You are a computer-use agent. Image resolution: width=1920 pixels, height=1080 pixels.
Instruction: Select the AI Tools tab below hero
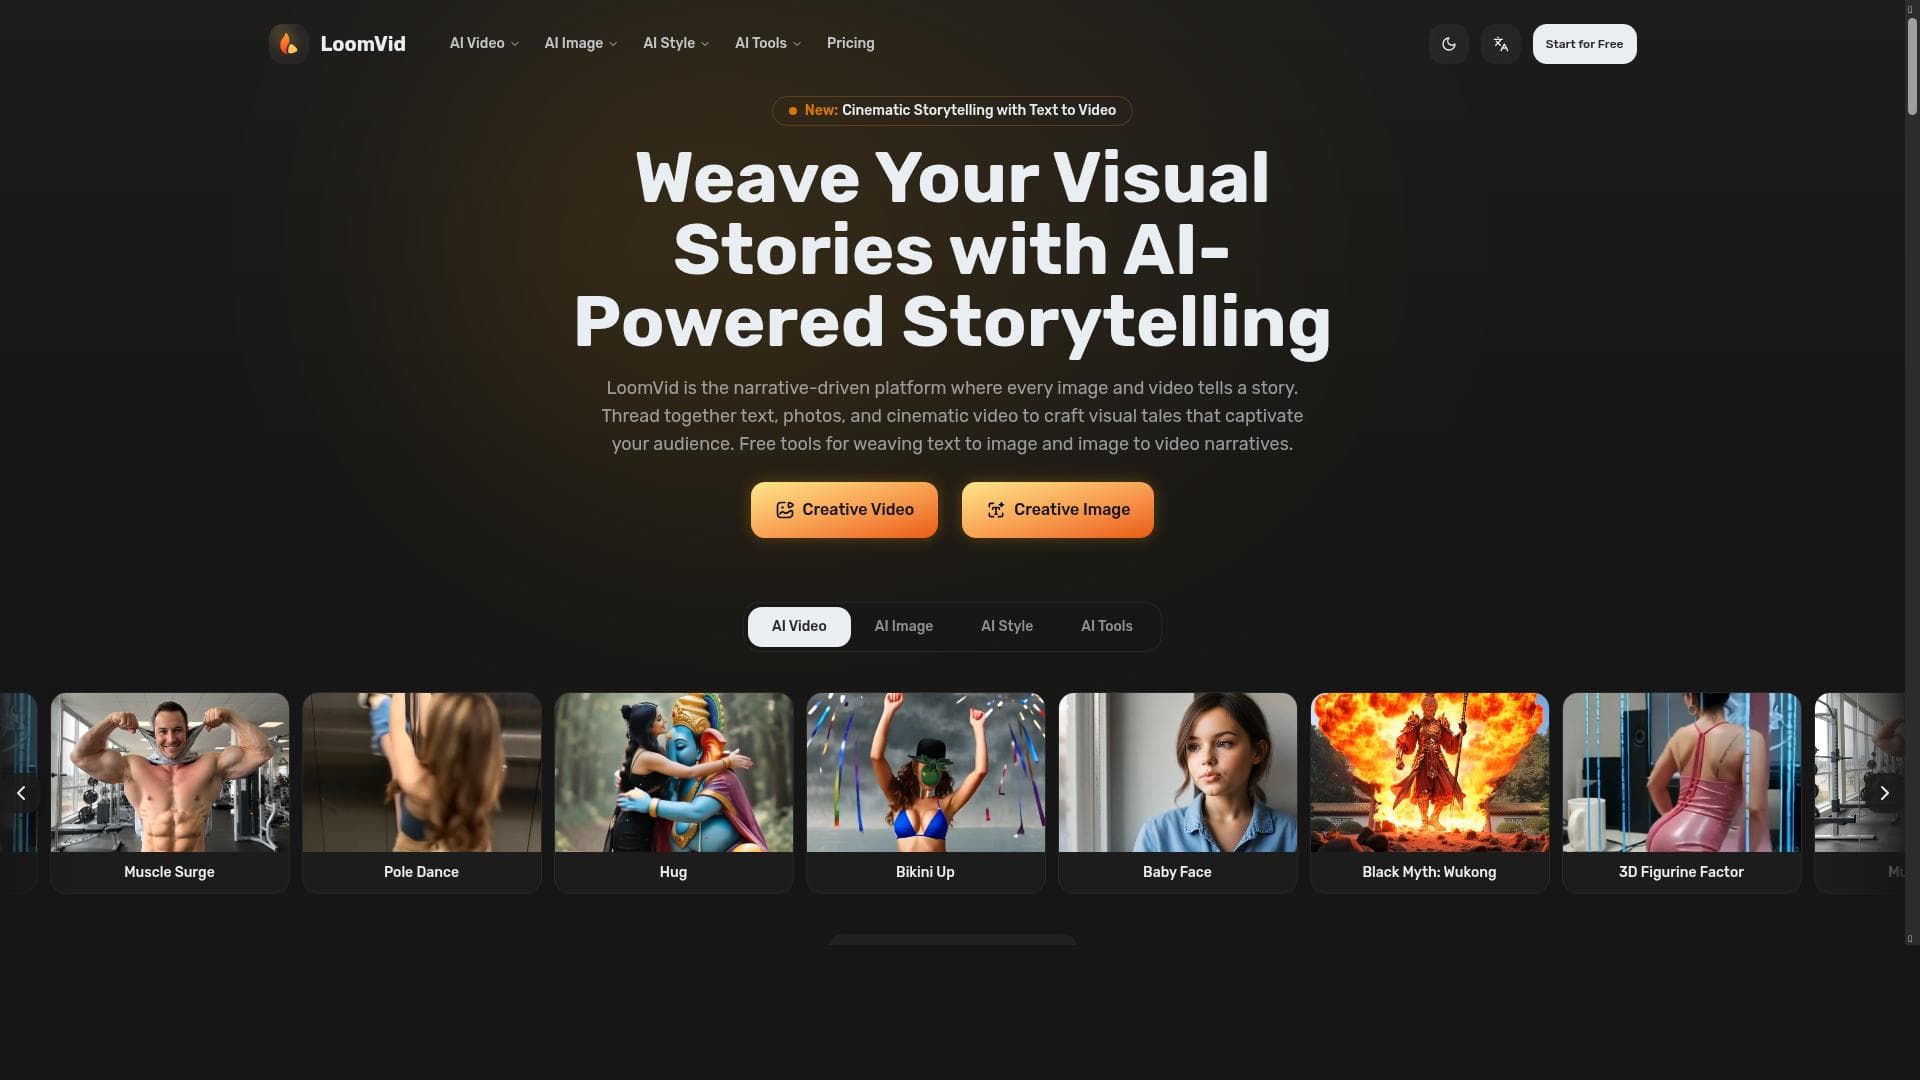[1106, 626]
